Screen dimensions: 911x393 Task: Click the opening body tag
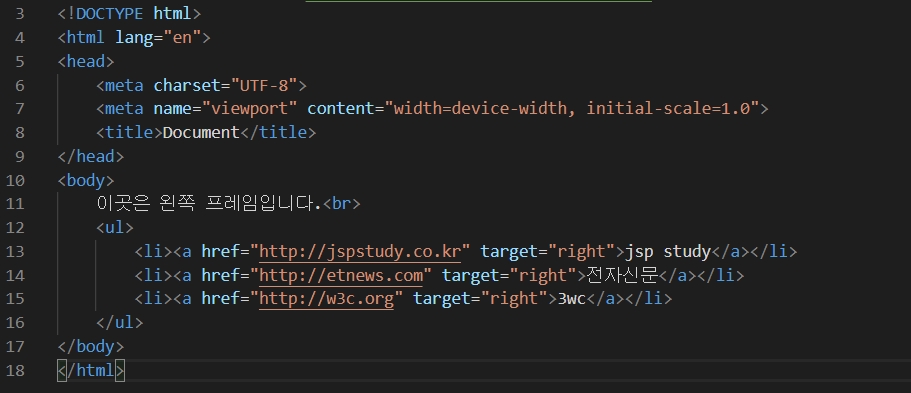click(x=86, y=180)
